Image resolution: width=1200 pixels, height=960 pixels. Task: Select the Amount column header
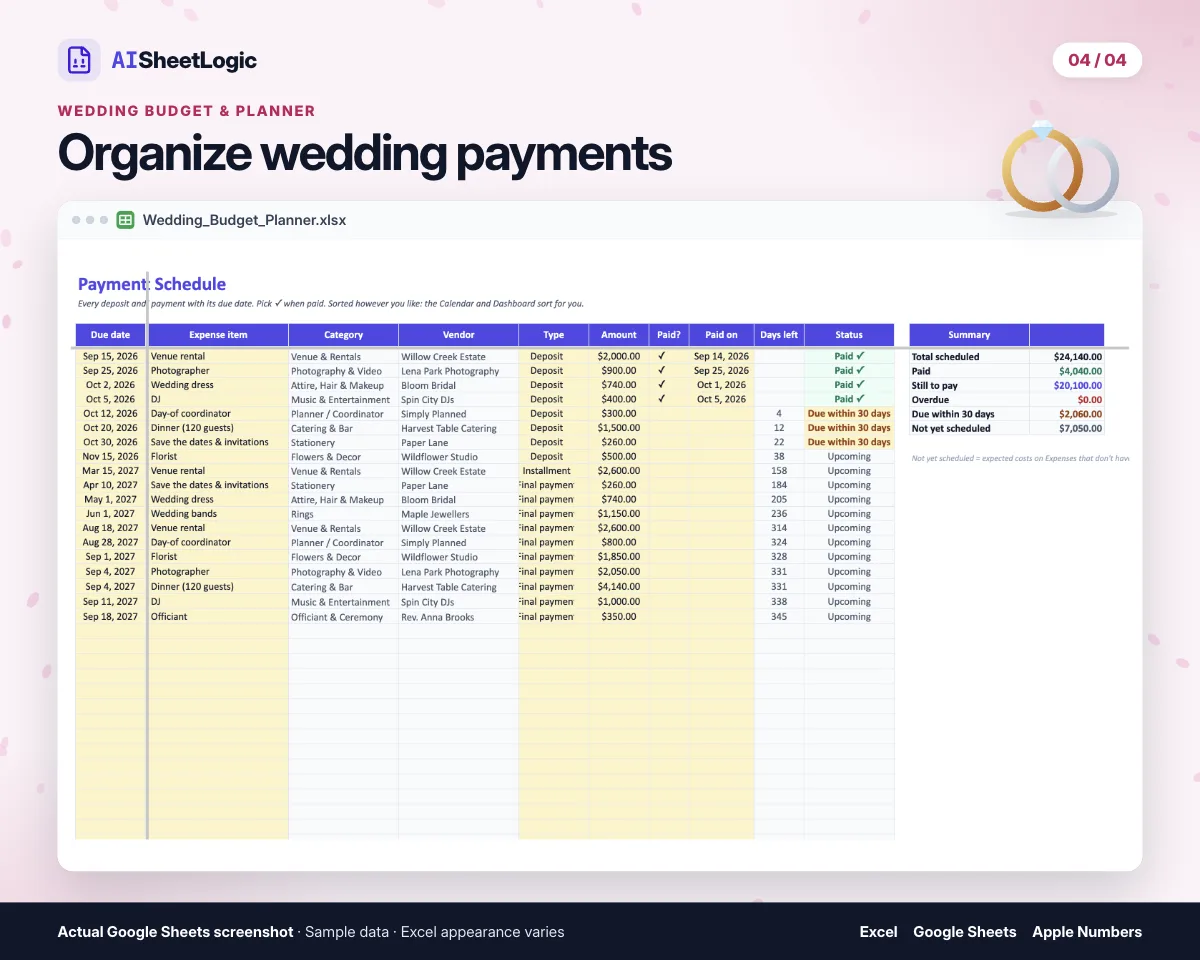619,335
